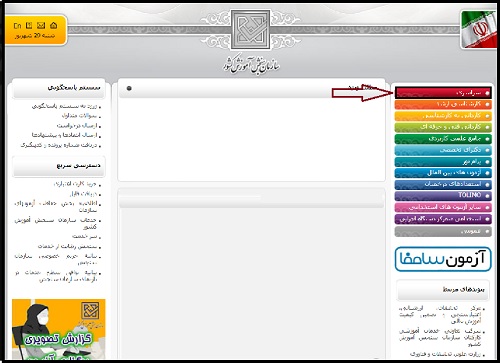Open the سوالات متداول link
Image resolution: width=500 pixels, height=363 pixels.
tap(79, 116)
